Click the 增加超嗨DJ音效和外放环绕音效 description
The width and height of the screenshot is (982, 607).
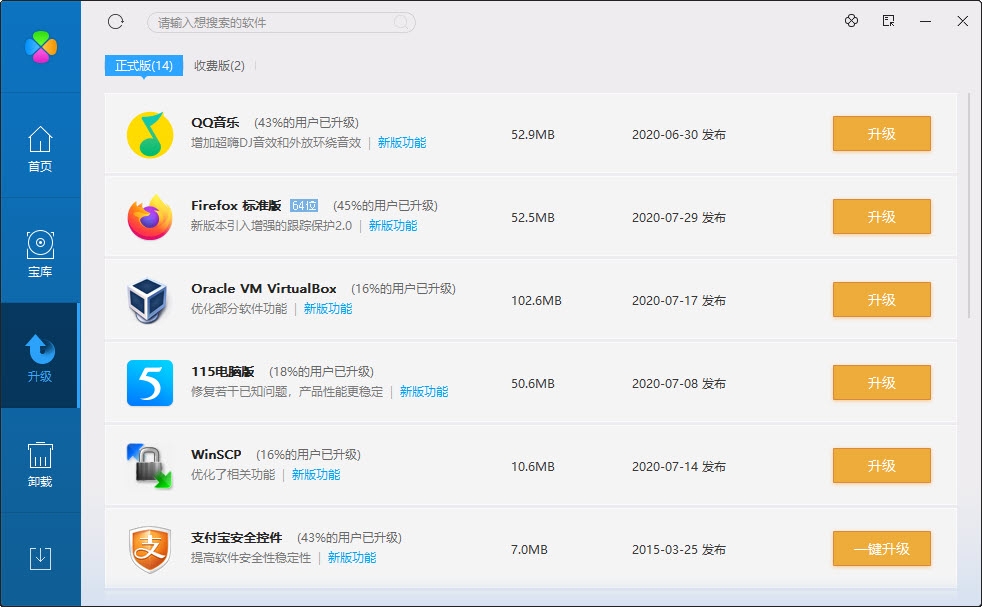(x=276, y=143)
